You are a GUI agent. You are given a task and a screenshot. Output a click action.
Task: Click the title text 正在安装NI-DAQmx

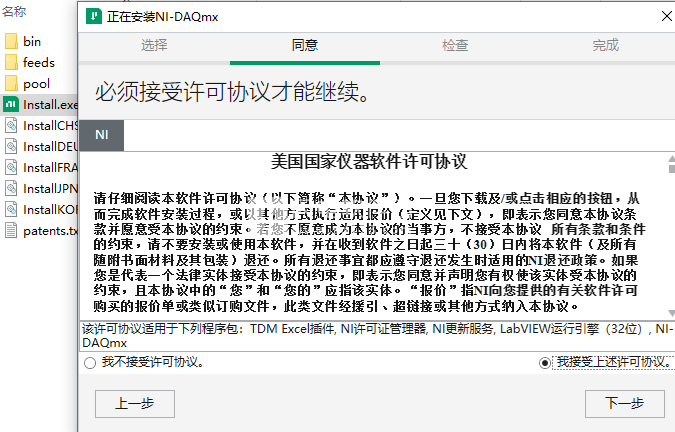[x=162, y=17]
